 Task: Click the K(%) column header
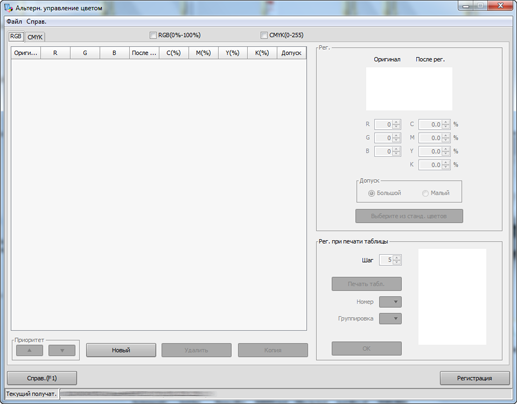[262, 53]
